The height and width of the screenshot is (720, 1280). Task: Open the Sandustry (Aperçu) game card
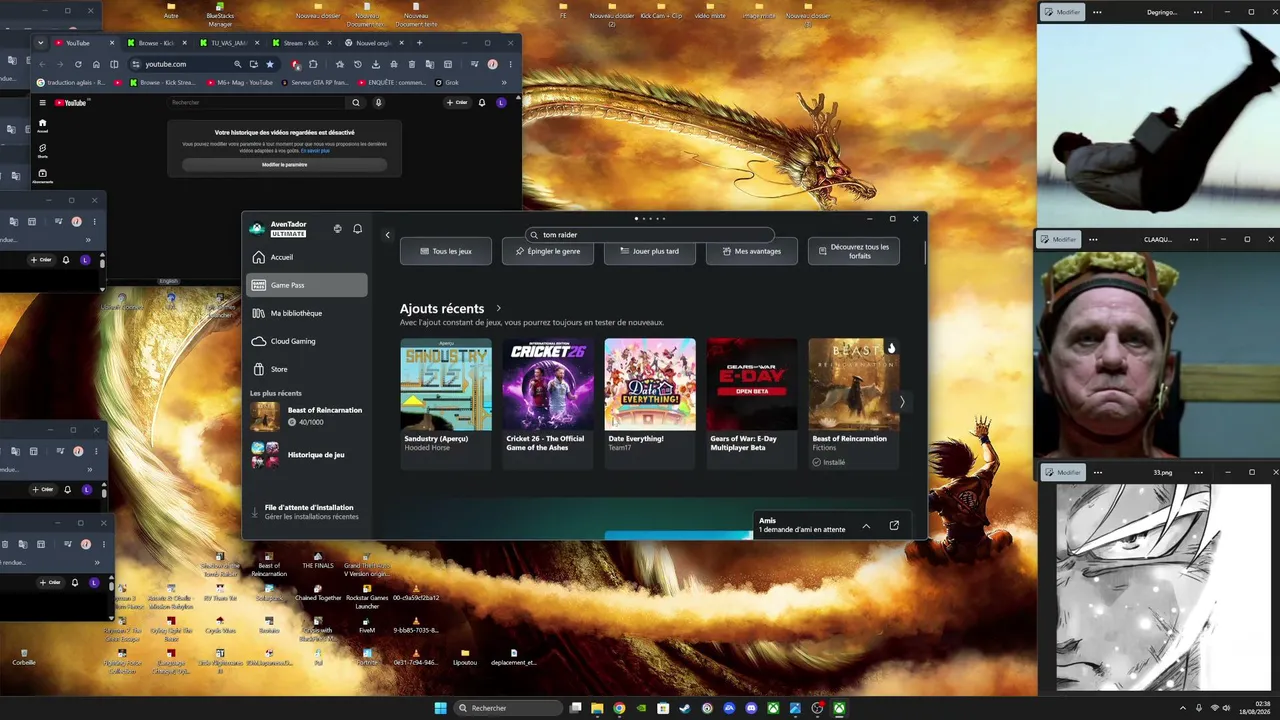pos(446,403)
